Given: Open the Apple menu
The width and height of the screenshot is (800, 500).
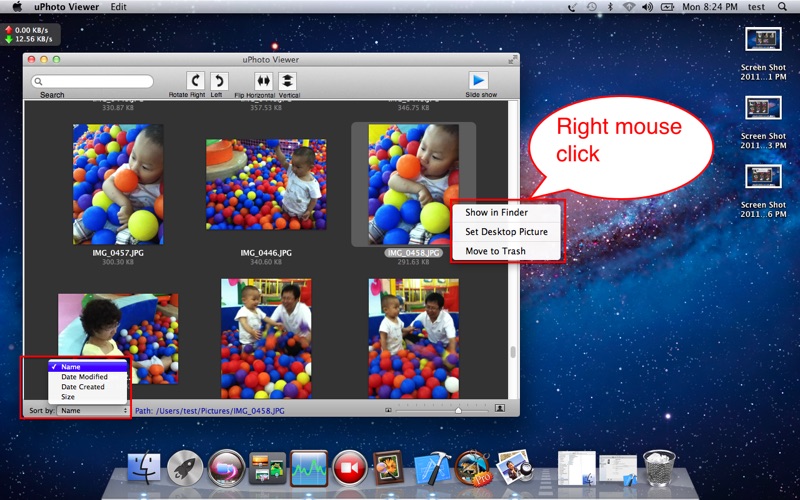Looking at the screenshot, I should click(x=17, y=7).
